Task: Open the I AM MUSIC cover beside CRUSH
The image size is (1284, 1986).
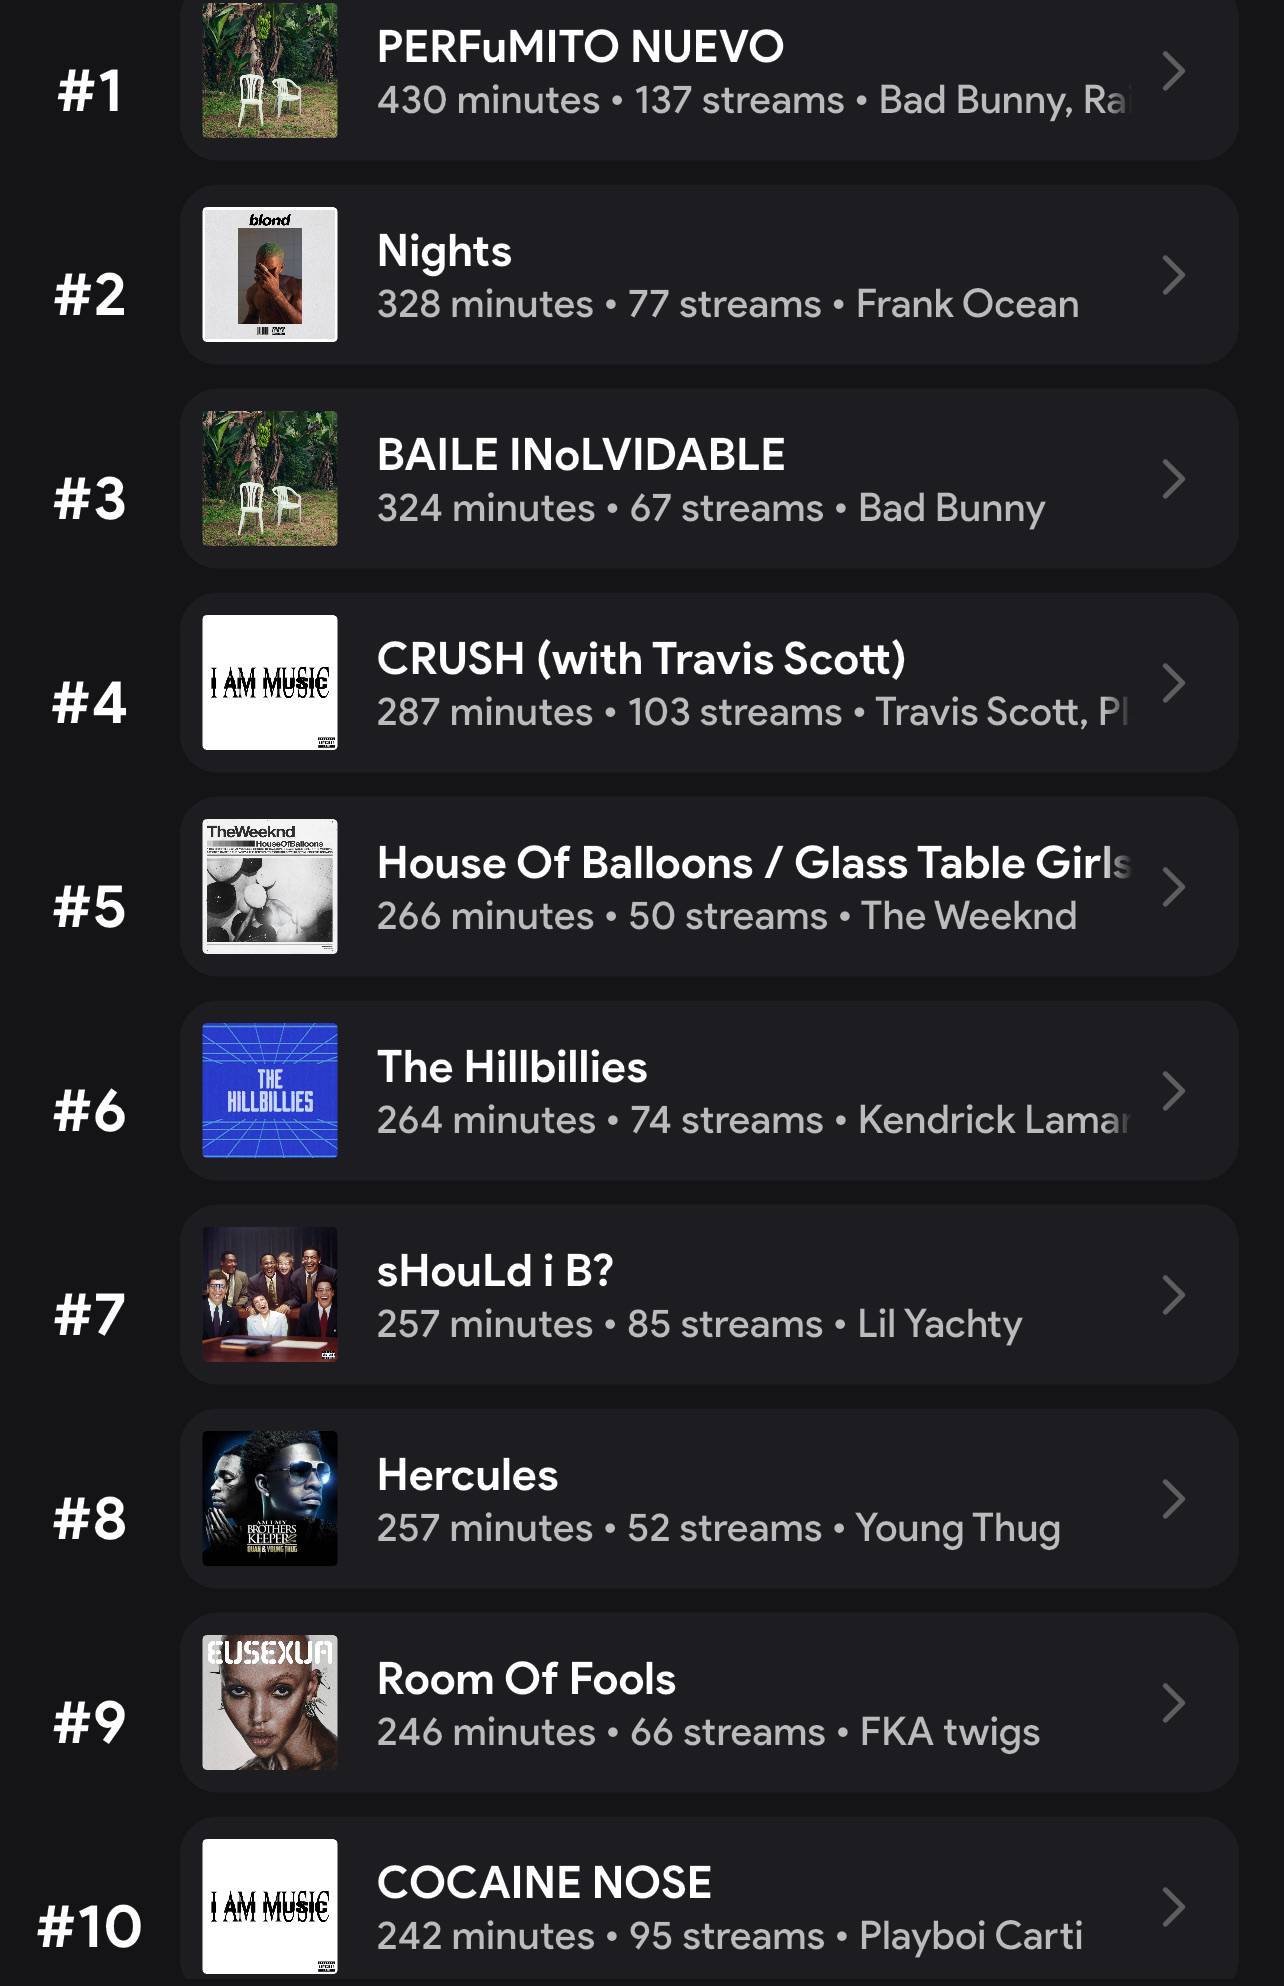Action: [x=270, y=682]
